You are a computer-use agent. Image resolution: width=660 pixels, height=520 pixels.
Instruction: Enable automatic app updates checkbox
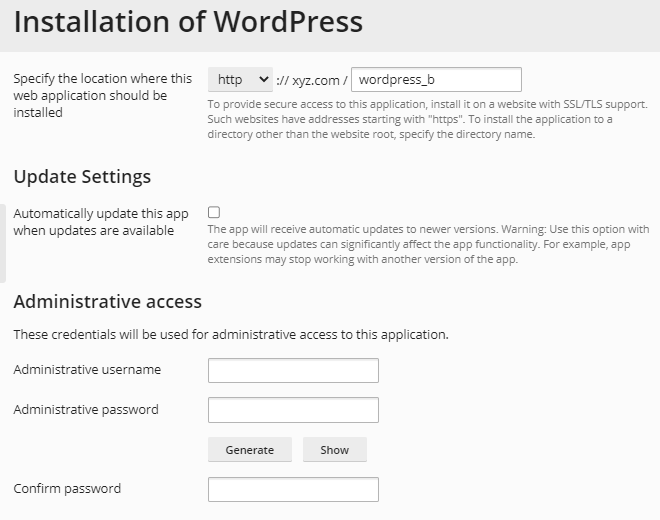[214, 212]
